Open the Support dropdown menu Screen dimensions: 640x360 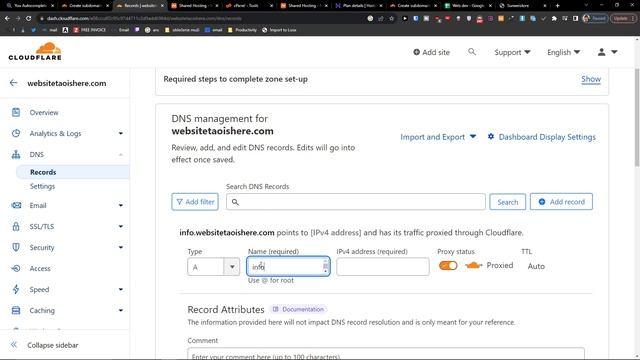(x=512, y=52)
